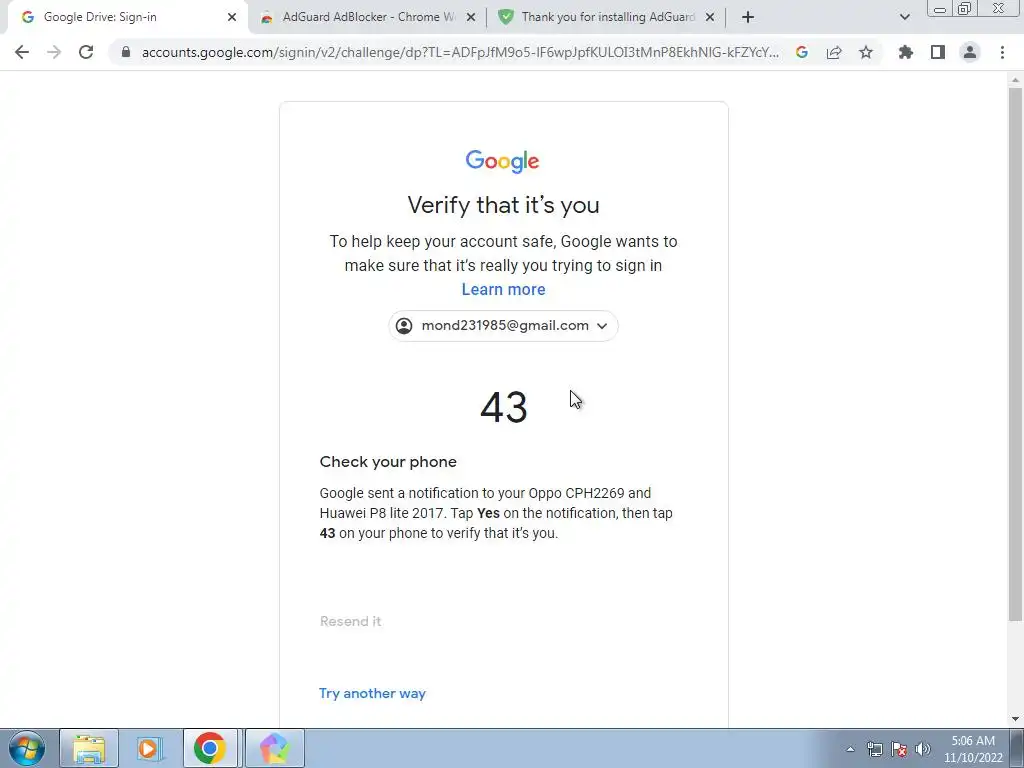Open a new tab with plus button

[748, 17]
